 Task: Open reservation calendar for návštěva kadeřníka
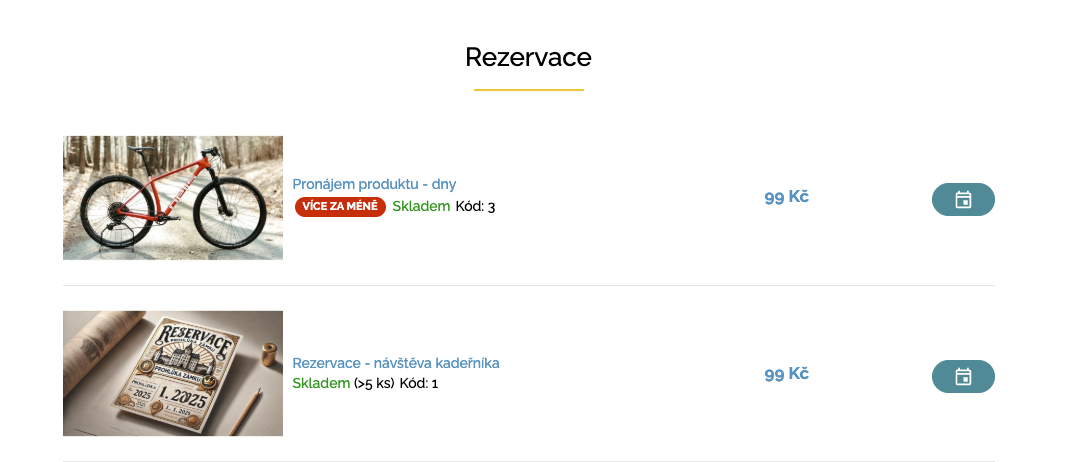963,376
